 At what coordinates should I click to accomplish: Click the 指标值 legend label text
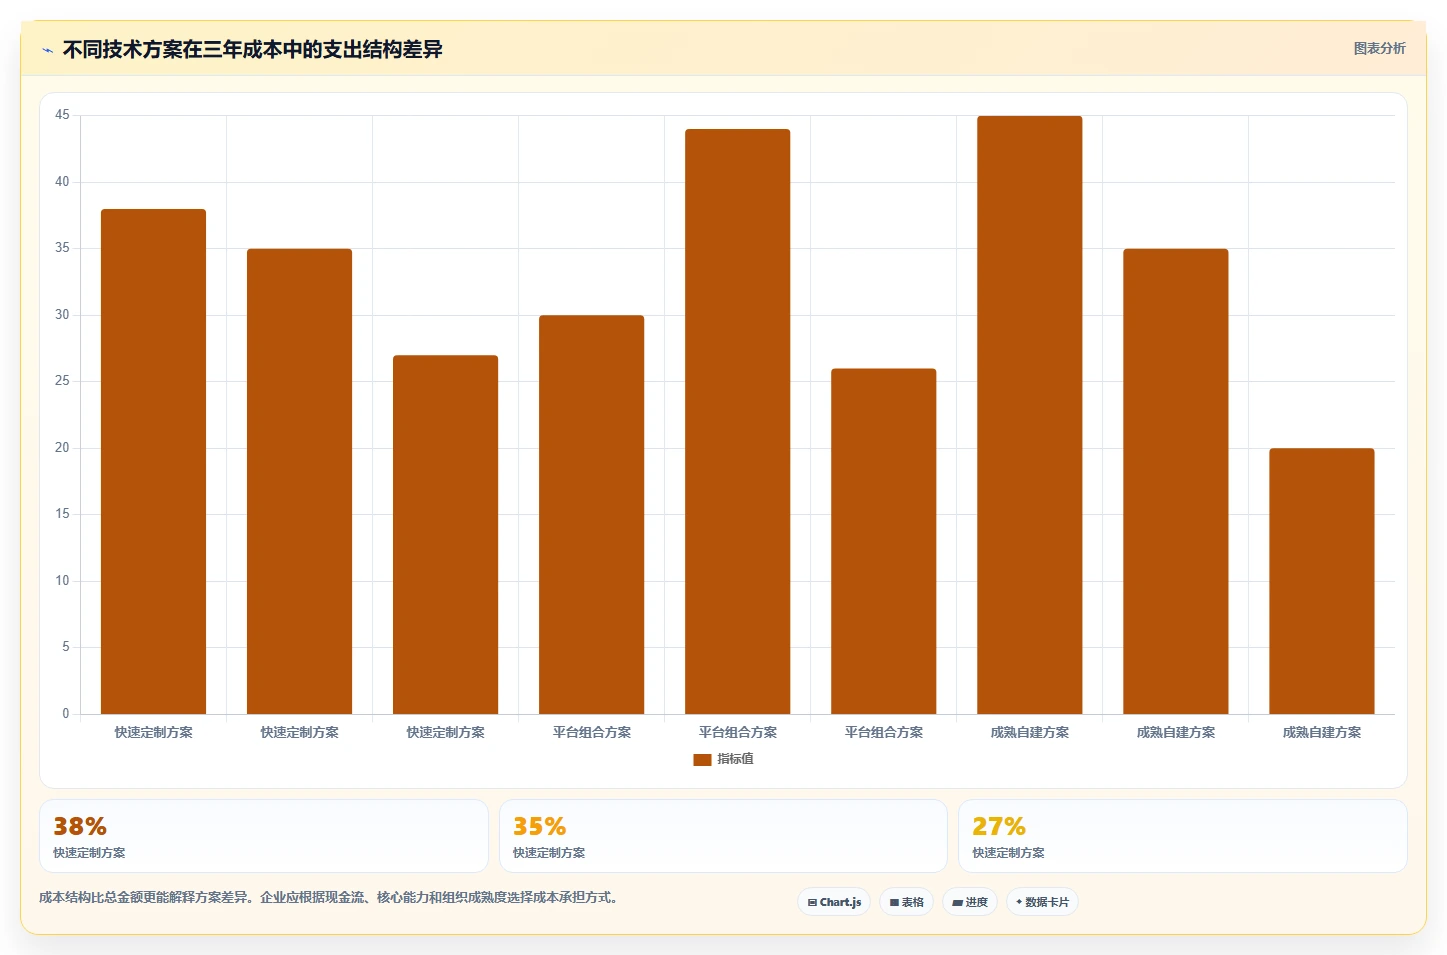pyautogui.click(x=735, y=759)
